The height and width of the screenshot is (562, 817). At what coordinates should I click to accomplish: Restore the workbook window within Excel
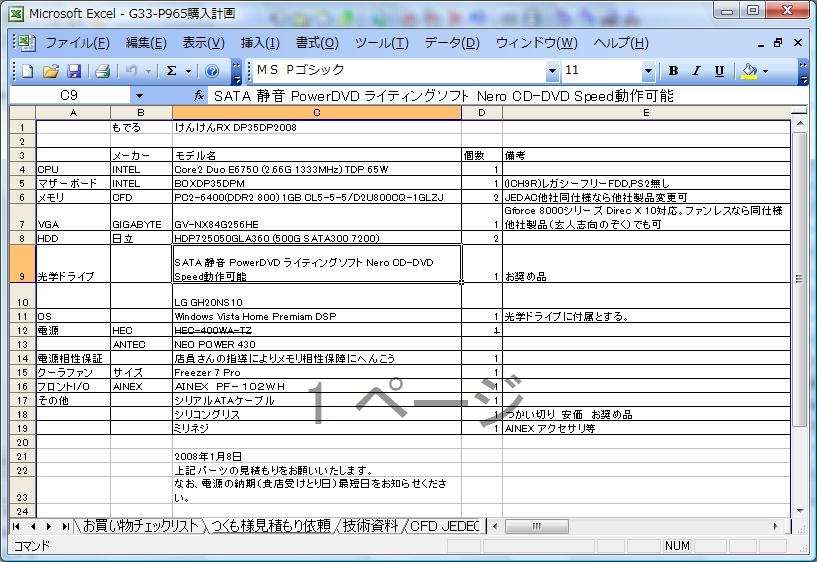click(778, 43)
